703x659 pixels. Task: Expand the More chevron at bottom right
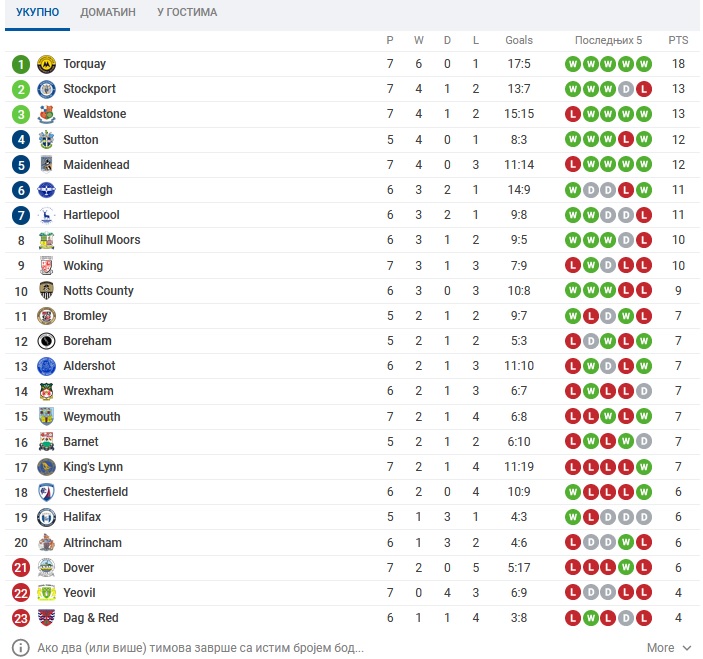click(686, 648)
